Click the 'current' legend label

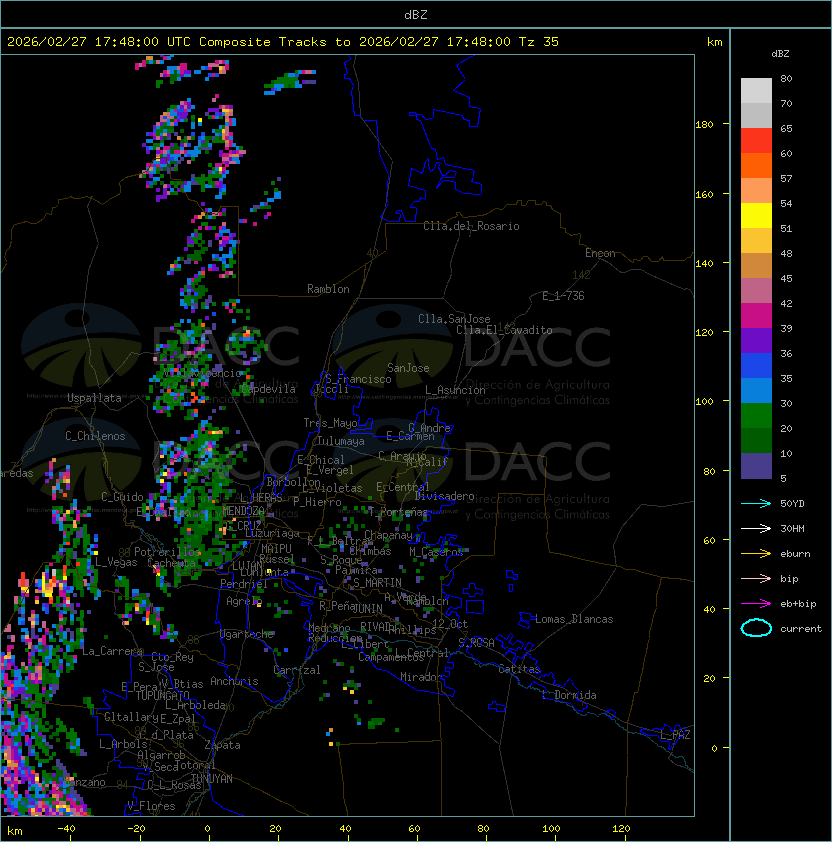pyautogui.click(x=801, y=629)
